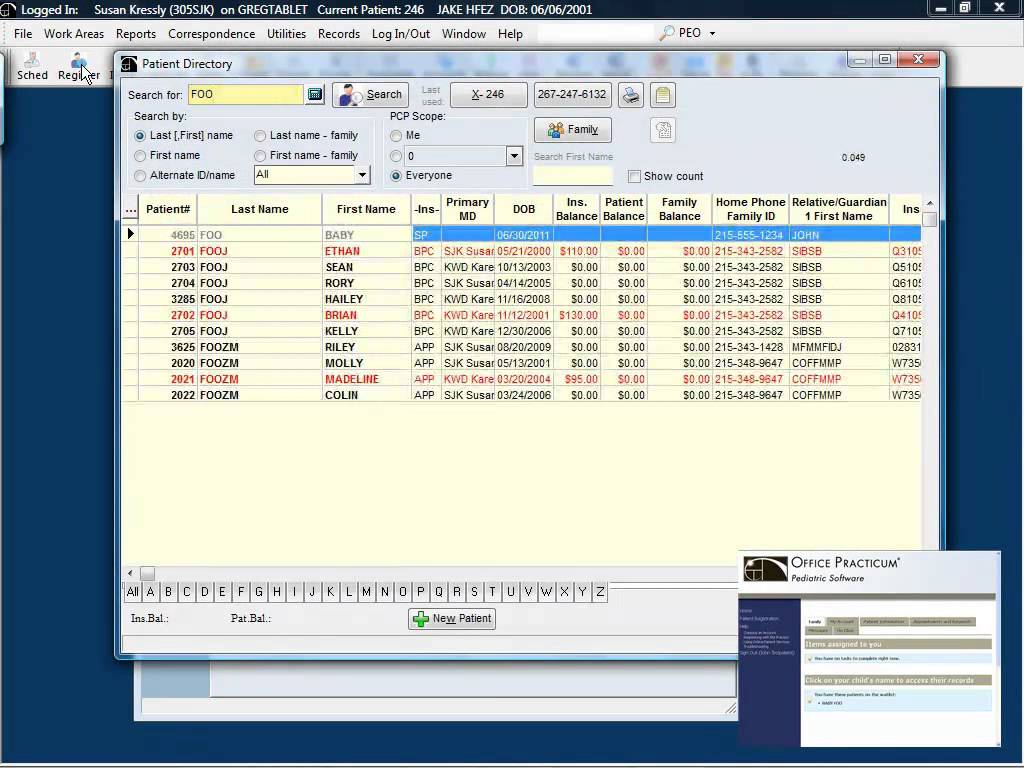The height and width of the screenshot is (768, 1024).
Task: Open the notepad icon next to the printer
Action: (x=663, y=94)
